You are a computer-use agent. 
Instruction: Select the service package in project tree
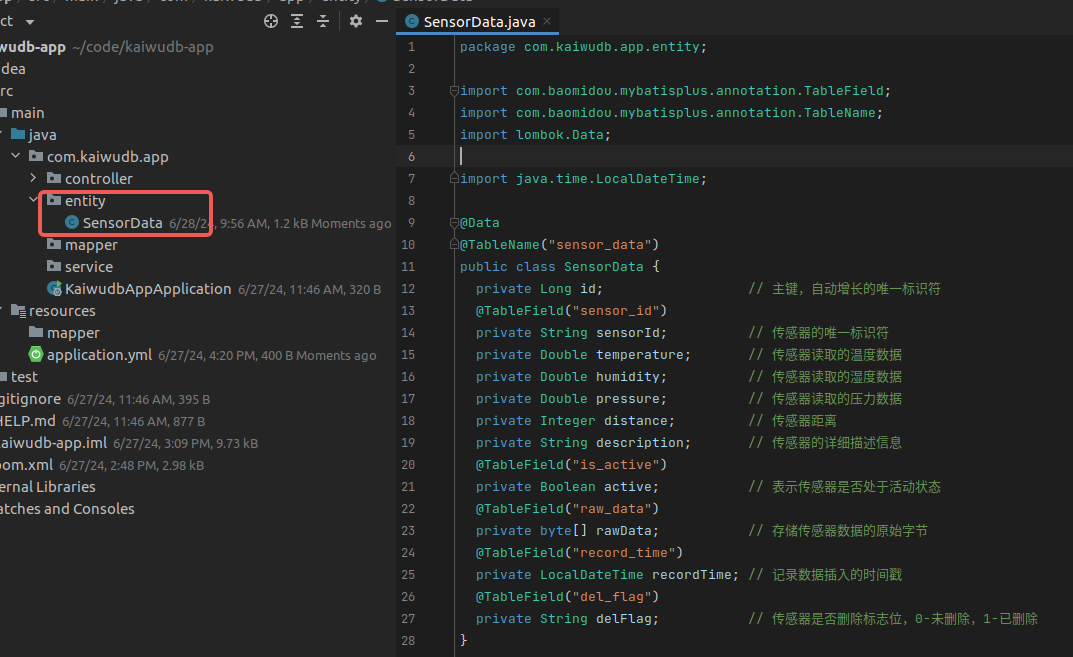(89, 267)
